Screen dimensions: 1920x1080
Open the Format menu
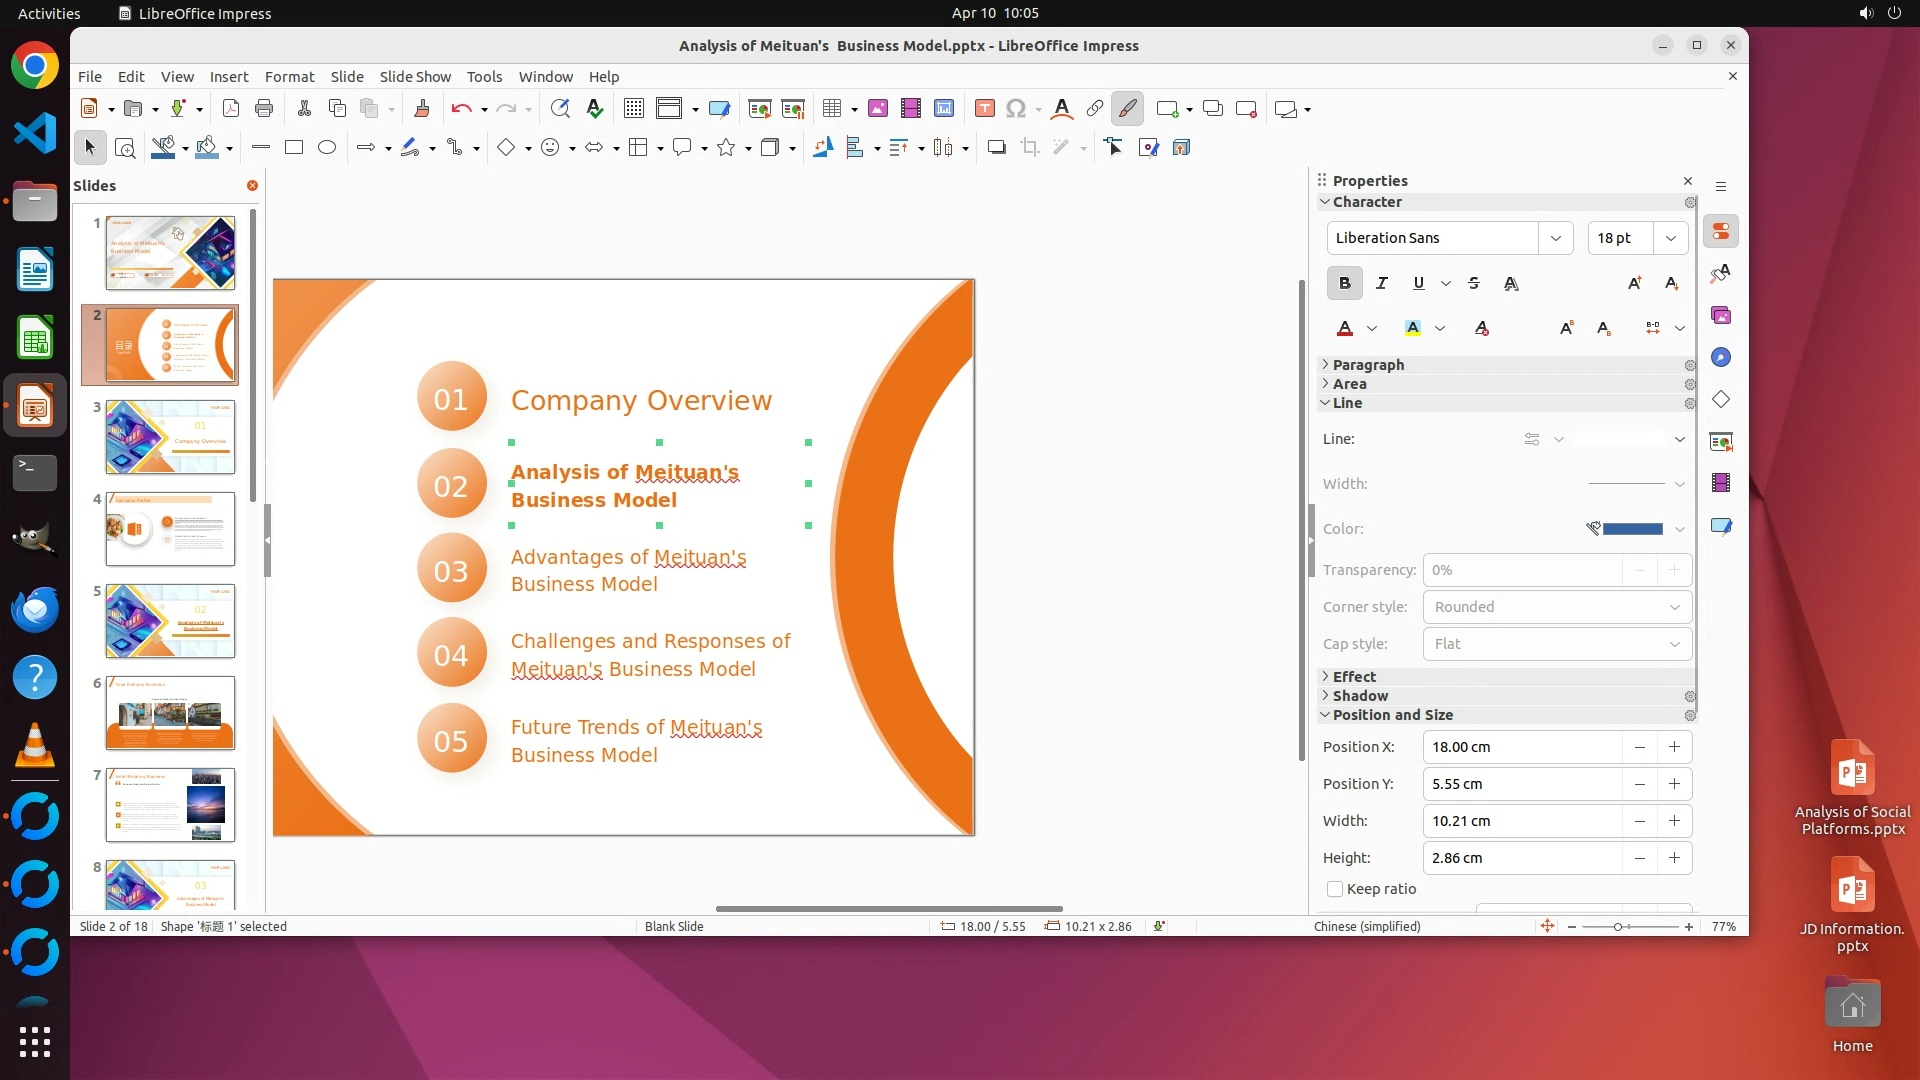289,77
